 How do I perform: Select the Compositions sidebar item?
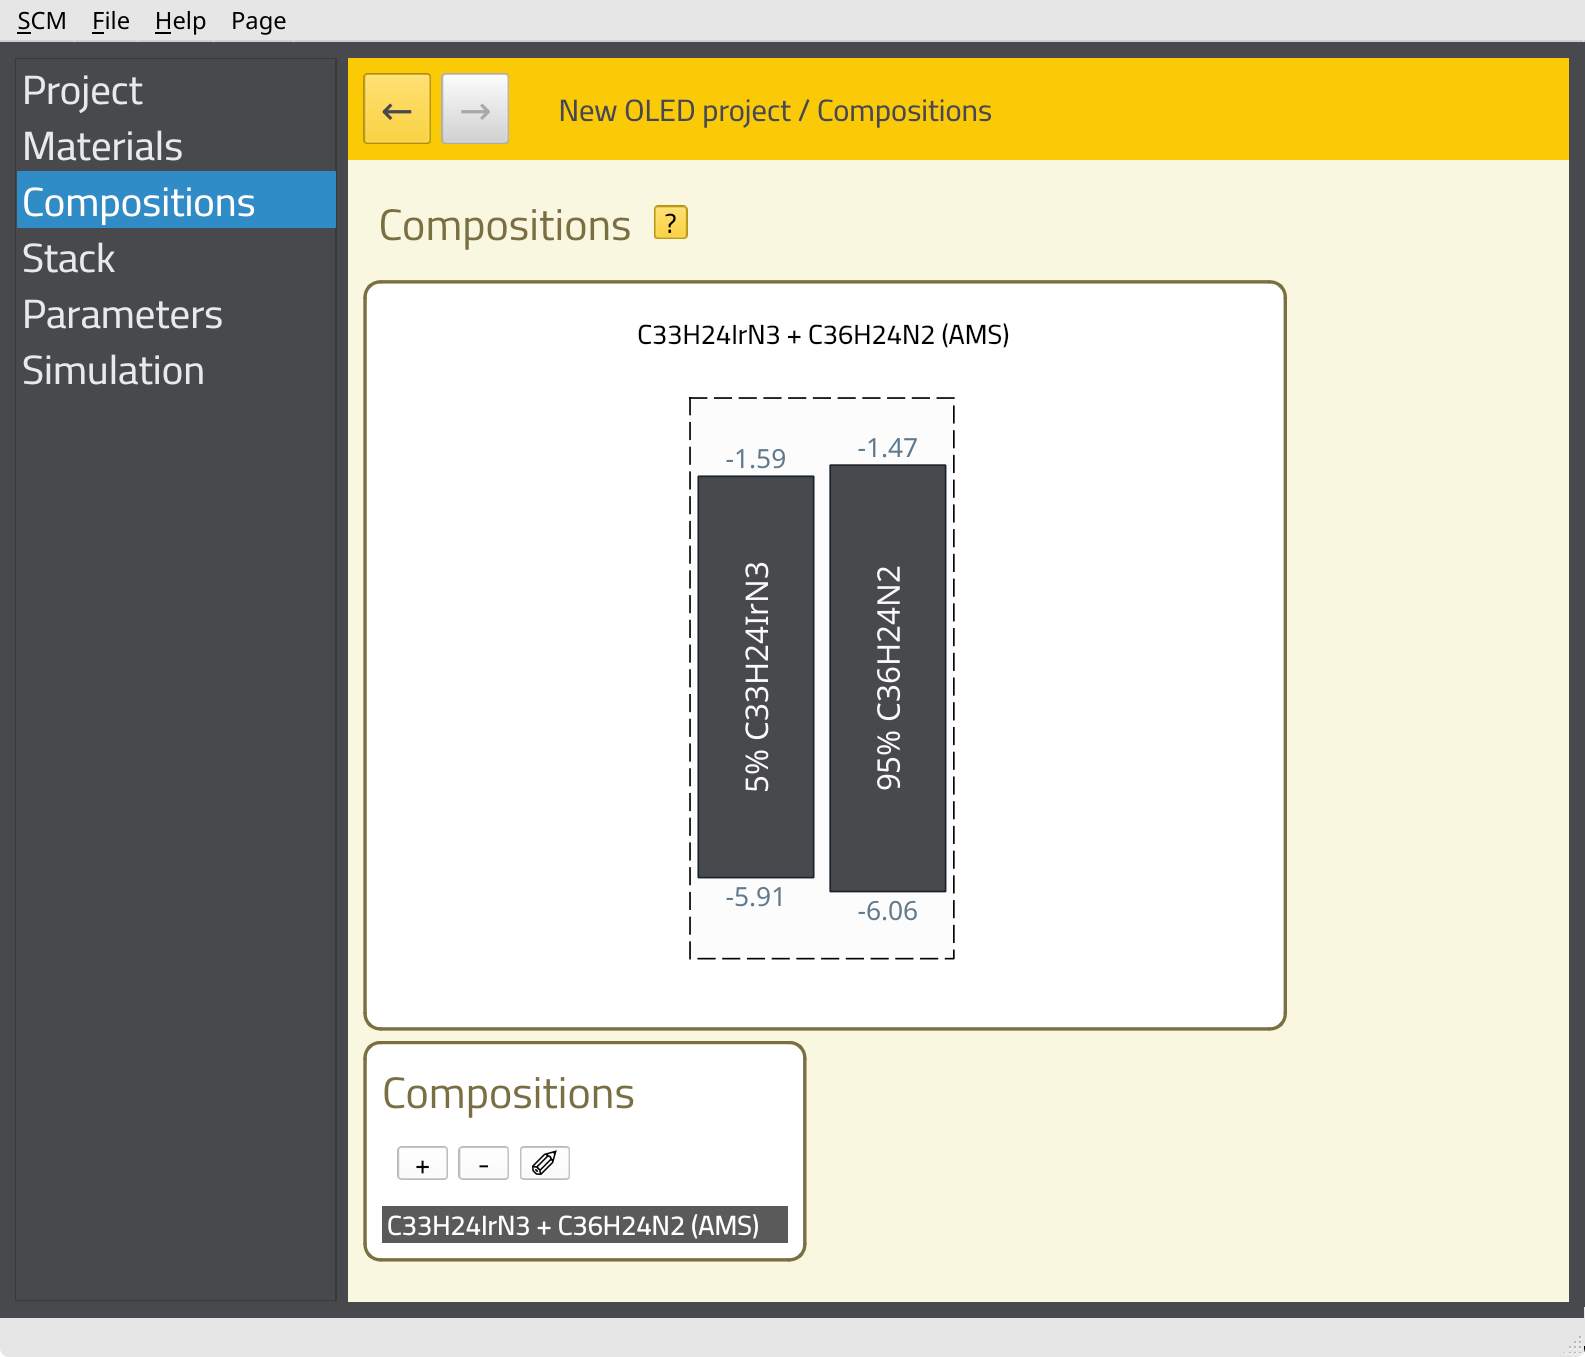(139, 203)
